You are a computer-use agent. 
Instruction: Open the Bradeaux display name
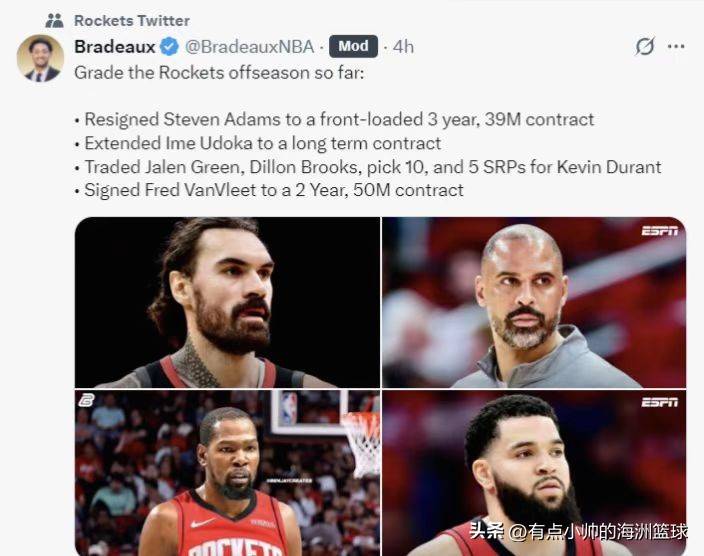[x=114, y=47]
